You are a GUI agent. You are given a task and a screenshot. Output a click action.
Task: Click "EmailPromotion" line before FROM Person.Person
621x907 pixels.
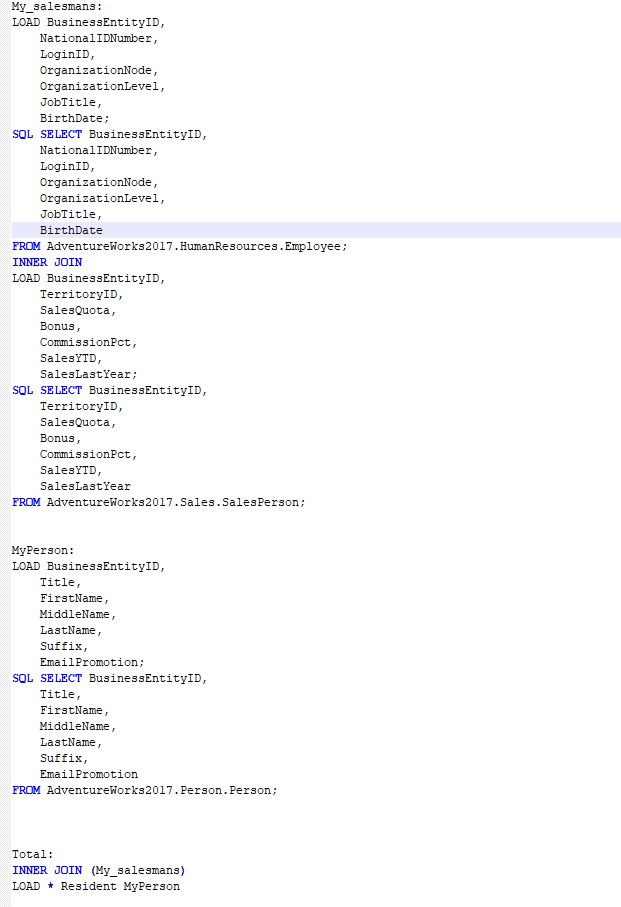pyautogui.click(x=88, y=775)
